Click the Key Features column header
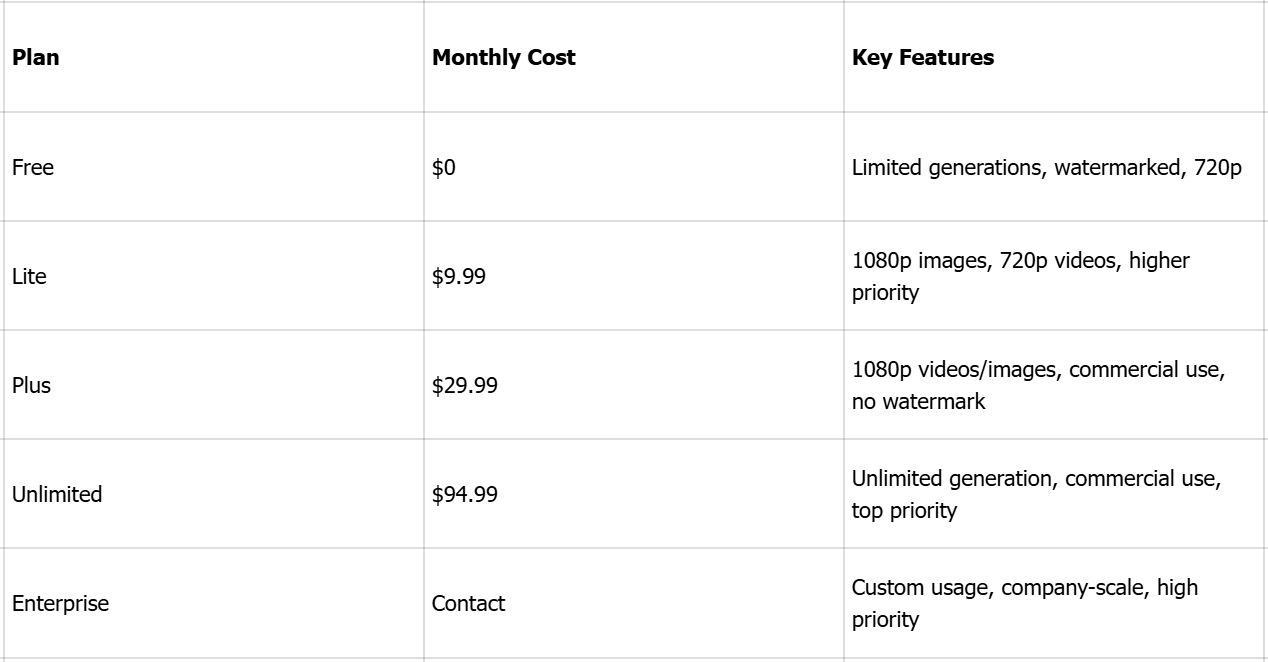The image size is (1268, 662). pos(923,58)
